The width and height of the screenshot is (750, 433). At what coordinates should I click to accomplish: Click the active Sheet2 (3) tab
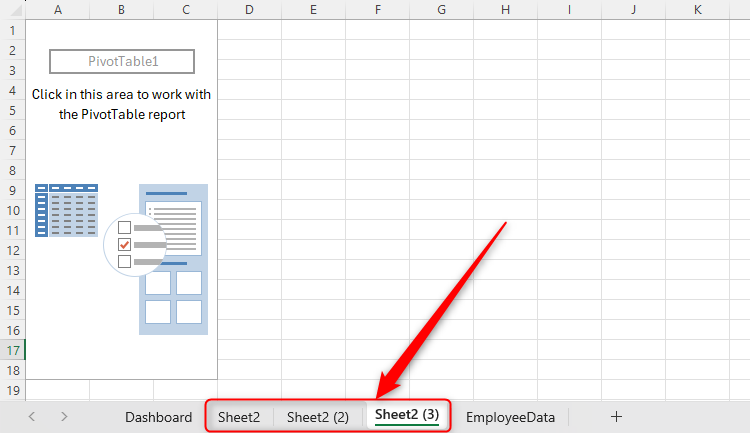[x=406, y=415]
